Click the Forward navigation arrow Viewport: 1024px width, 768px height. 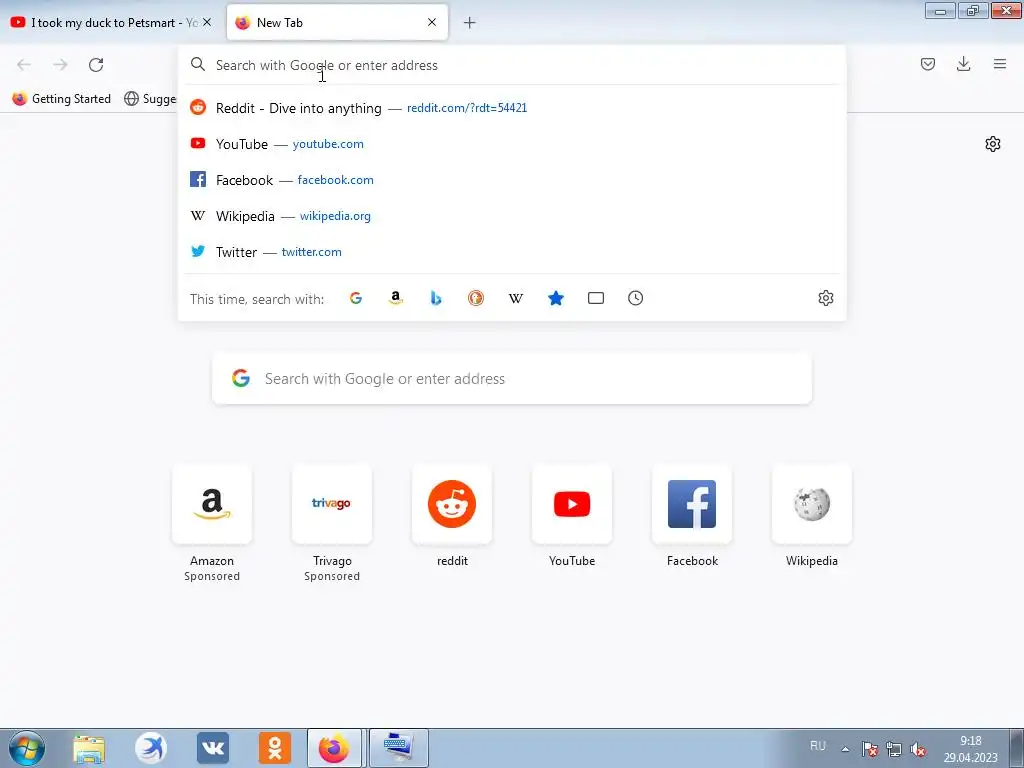click(60, 65)
